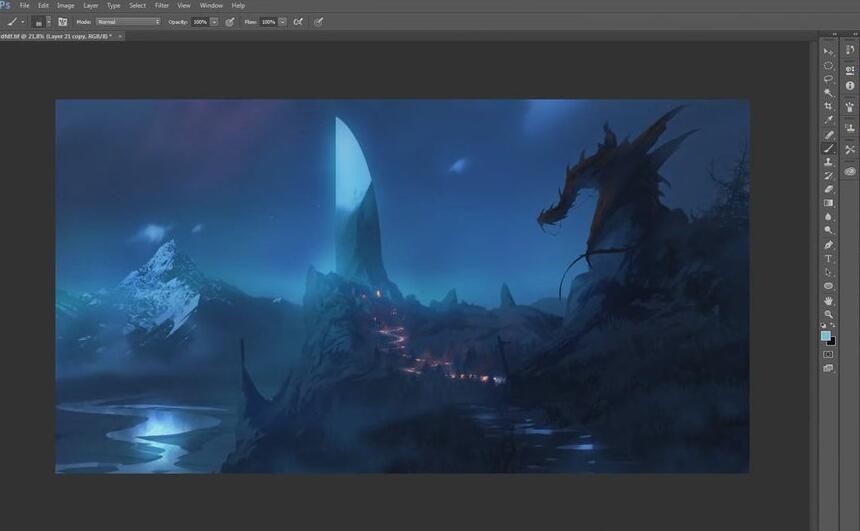
Task: Select the Eraser tool
Action: click(x=828, y=189)
